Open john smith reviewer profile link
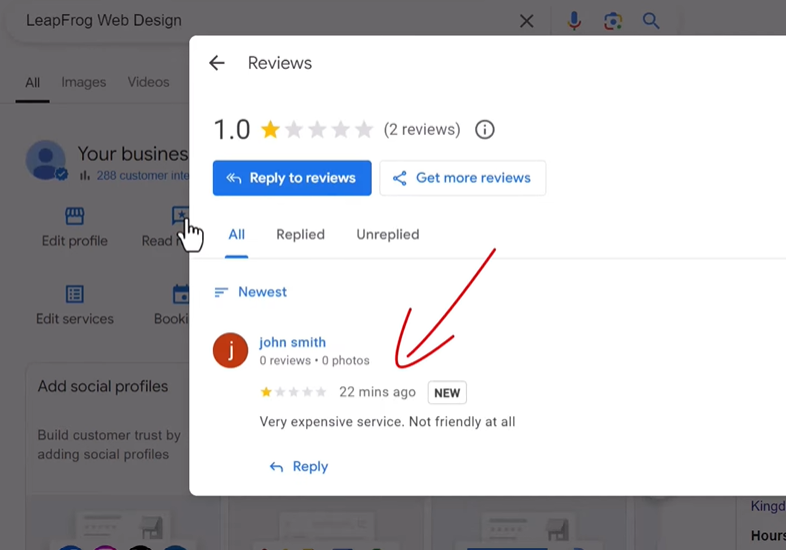The width and height of the screenshot is (786, 550). point(292,342)
